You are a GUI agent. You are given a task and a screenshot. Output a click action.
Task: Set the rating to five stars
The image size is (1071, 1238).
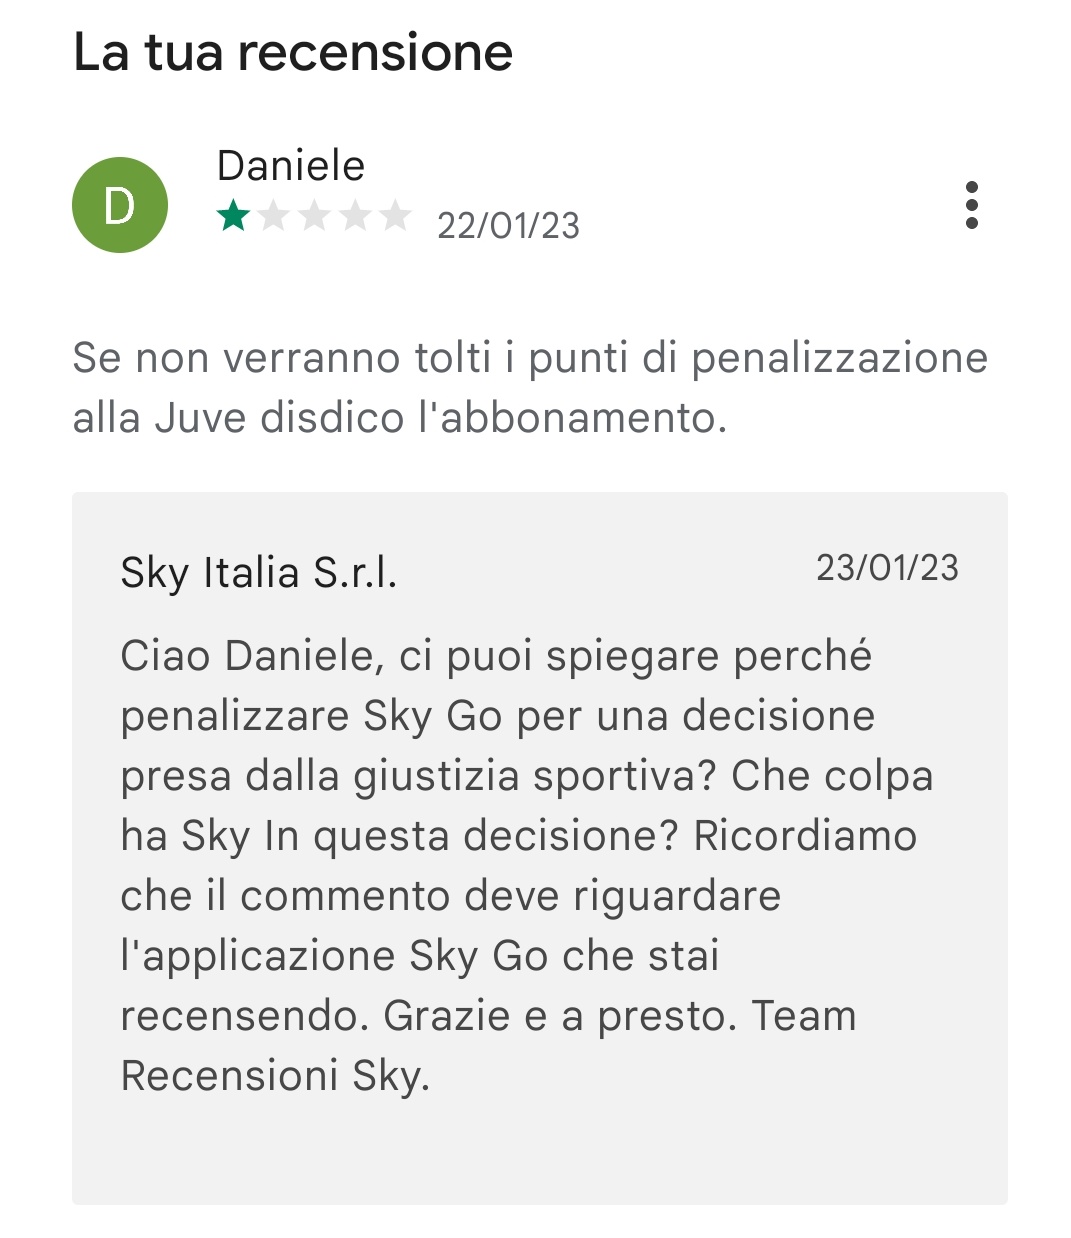pyautogui.click(x=395, y=215)
